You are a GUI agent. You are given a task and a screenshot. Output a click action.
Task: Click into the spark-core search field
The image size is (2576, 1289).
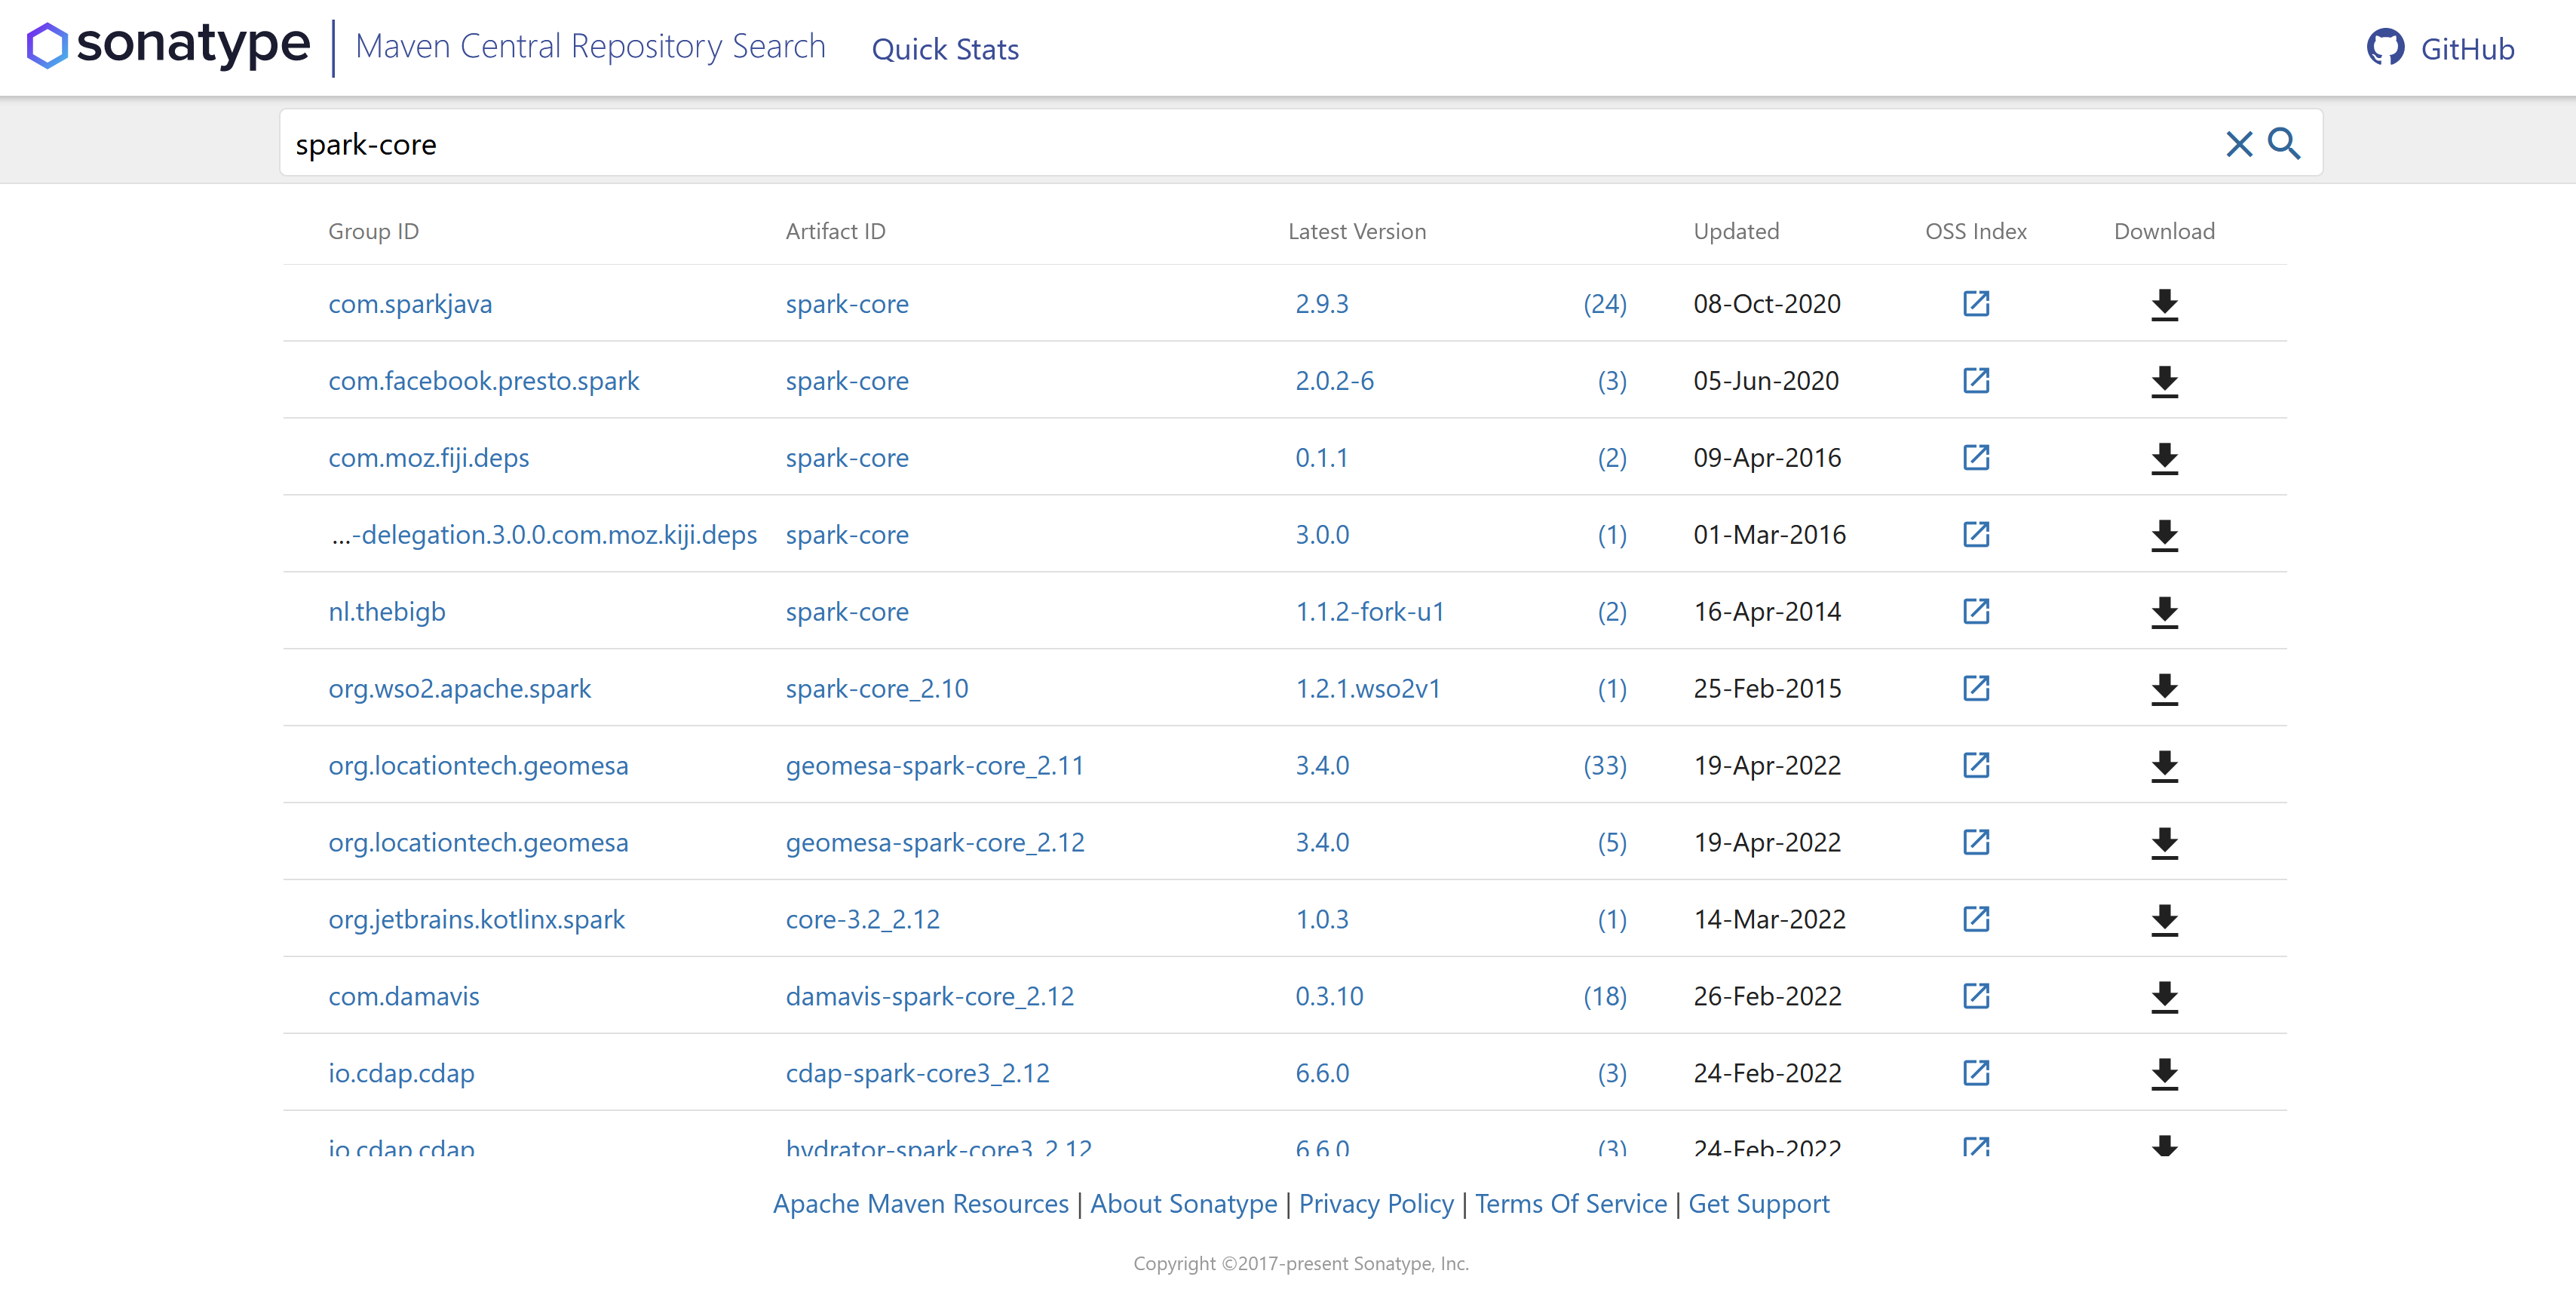[1200, 144]
